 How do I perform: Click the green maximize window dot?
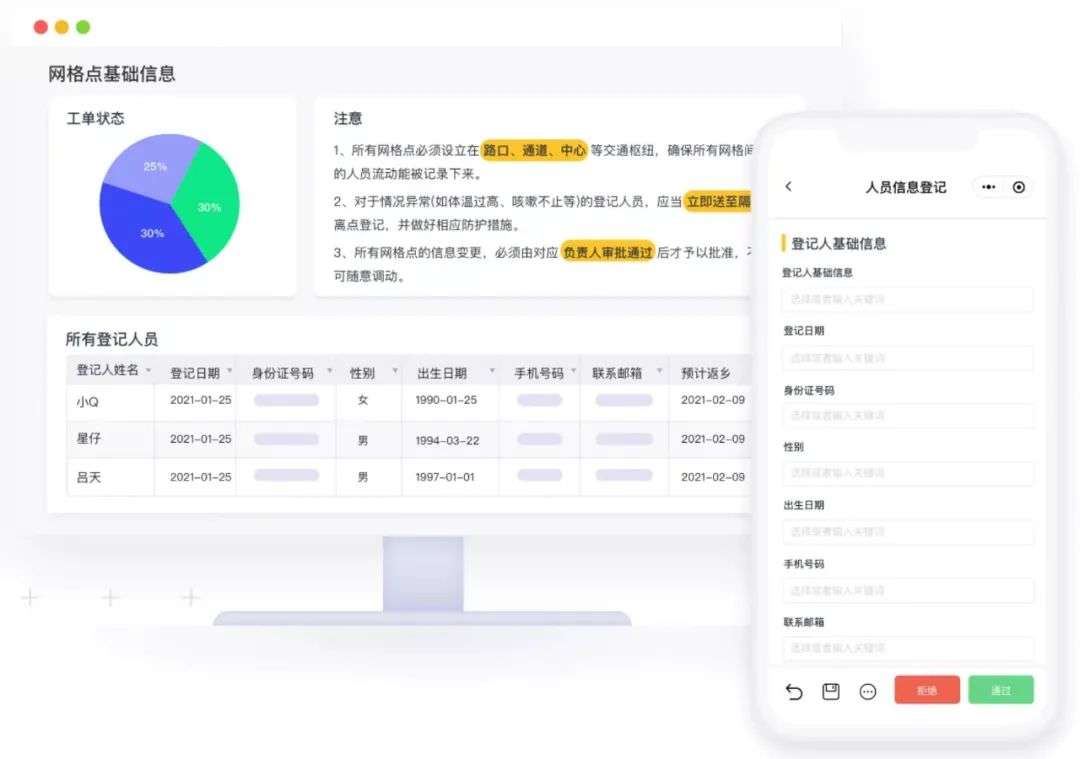coord(83,27)
